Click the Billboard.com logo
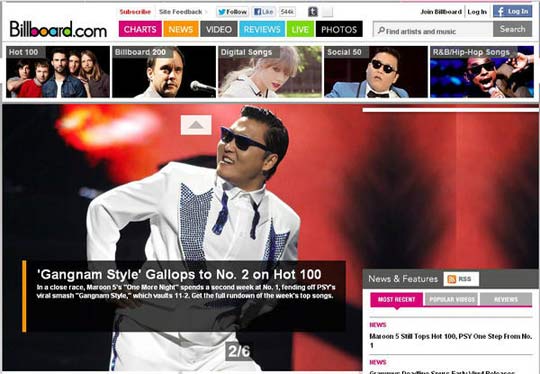This screenshot has width=540, height=374. click(58, 29)
